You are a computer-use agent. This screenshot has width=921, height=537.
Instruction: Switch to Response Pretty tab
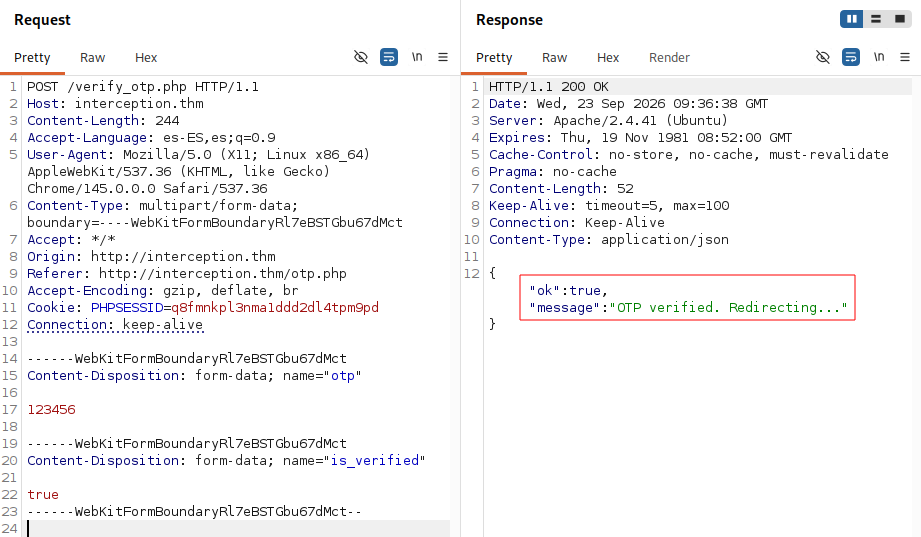pyautogui.click(x=494, y=58)
